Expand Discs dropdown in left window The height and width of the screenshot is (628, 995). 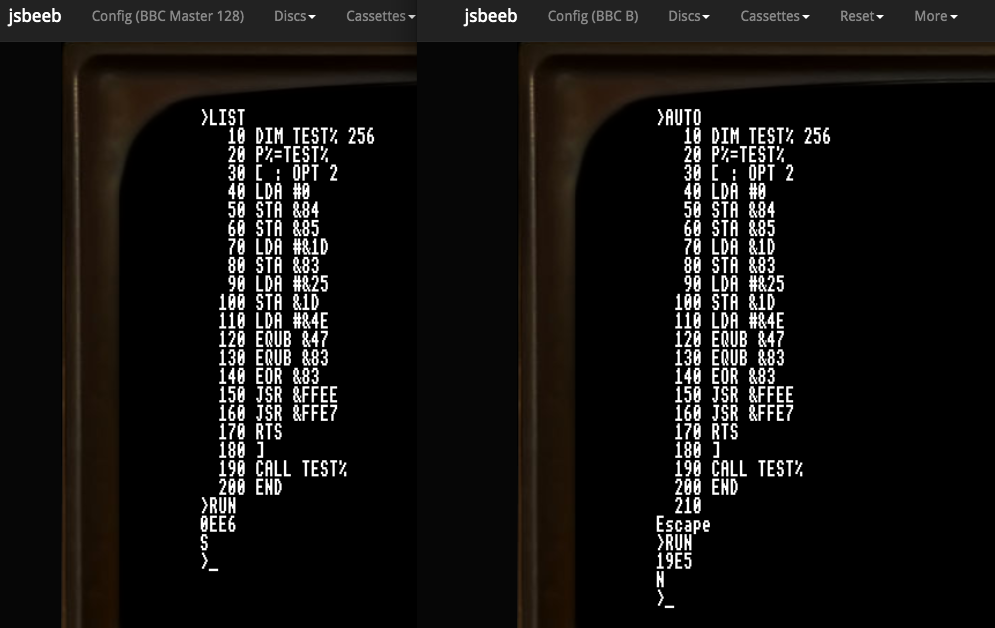[x=295, y=17]
